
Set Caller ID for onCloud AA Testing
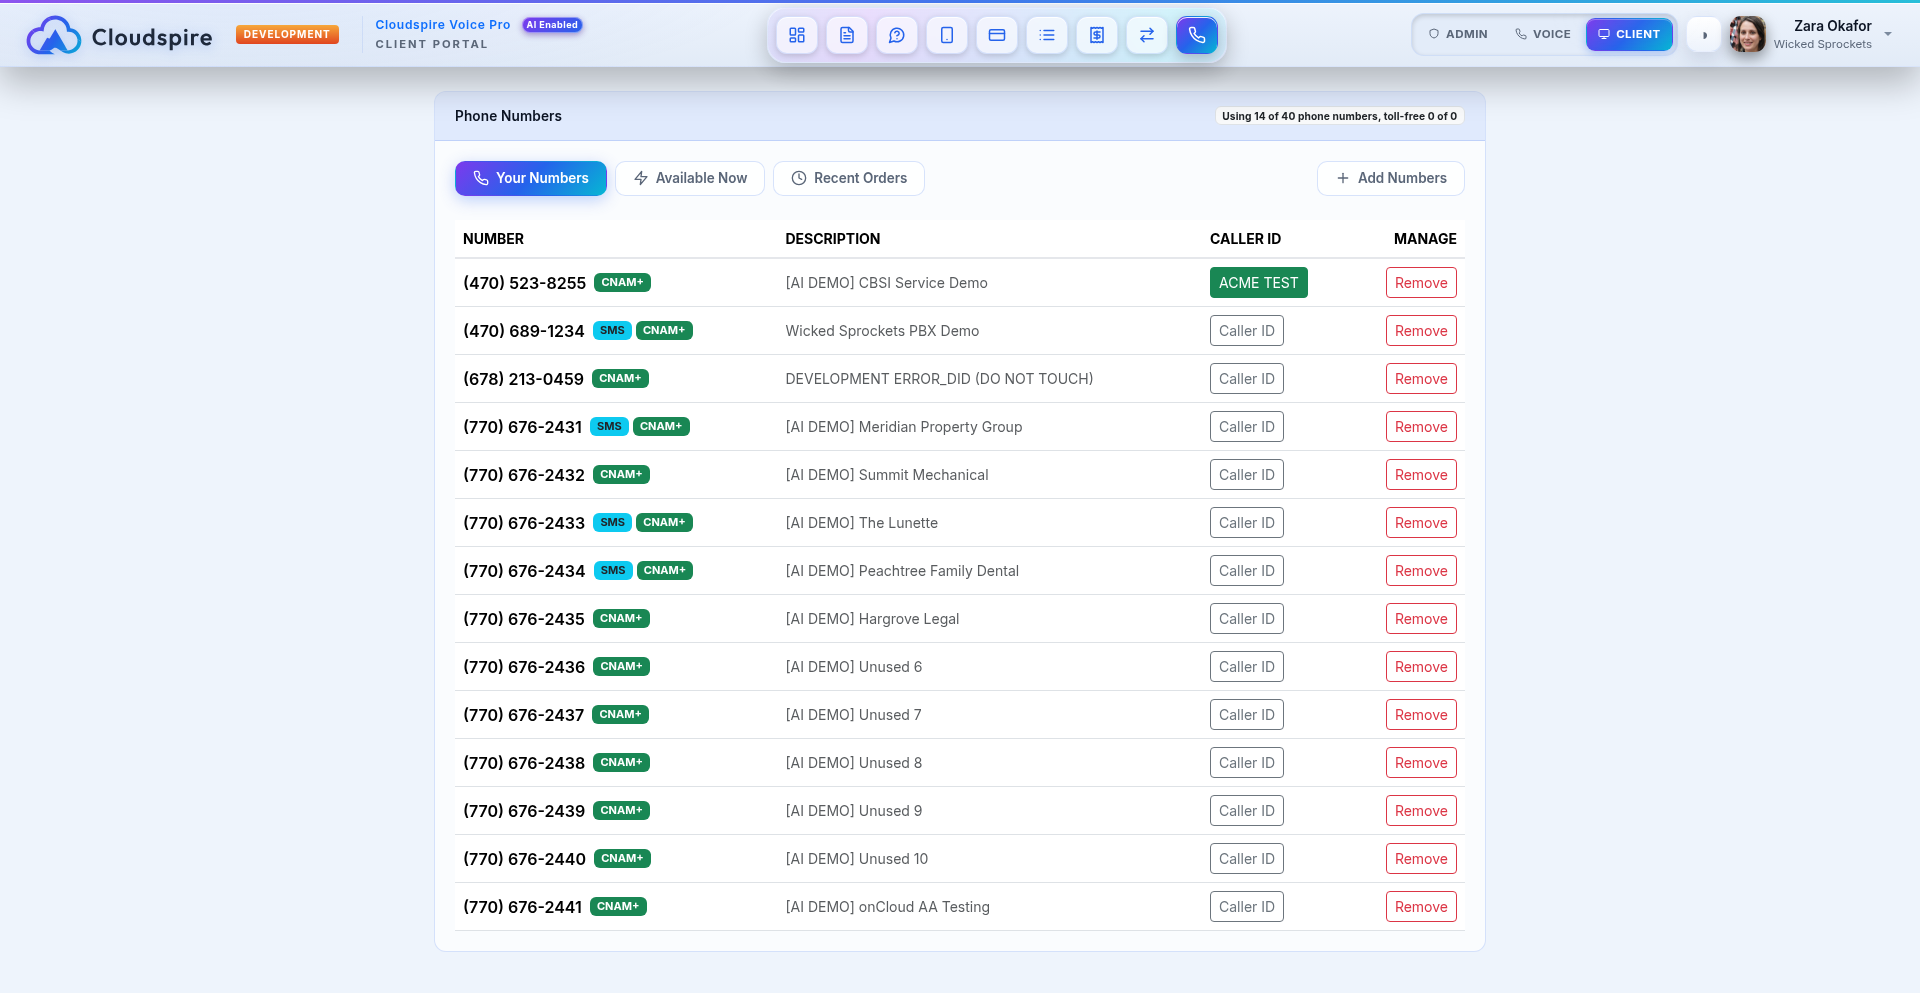[x=1246, y=907]
